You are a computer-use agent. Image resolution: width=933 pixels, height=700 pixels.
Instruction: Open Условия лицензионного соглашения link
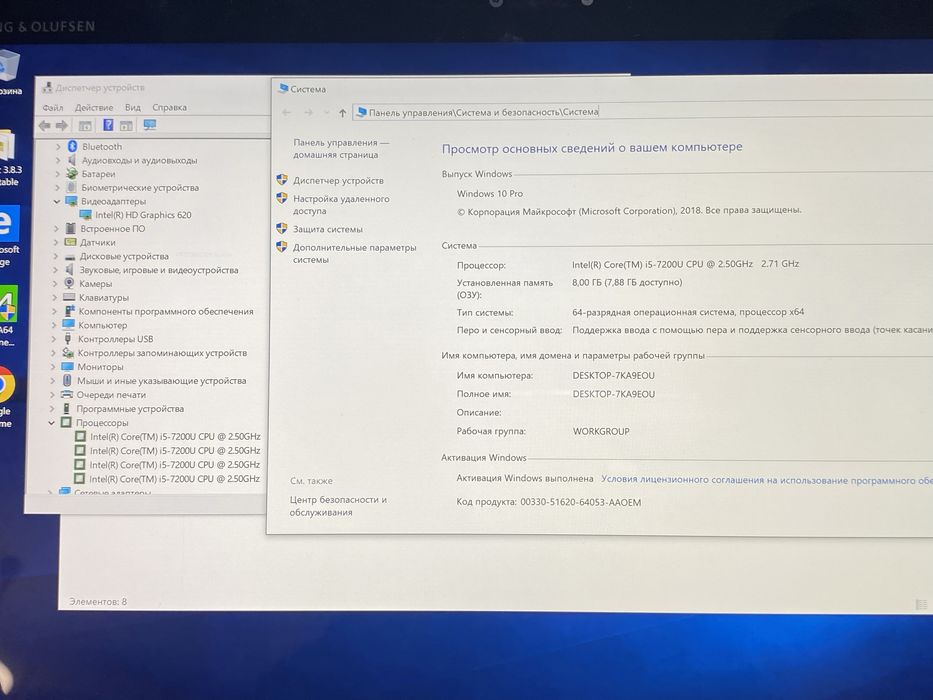(766, 480)
